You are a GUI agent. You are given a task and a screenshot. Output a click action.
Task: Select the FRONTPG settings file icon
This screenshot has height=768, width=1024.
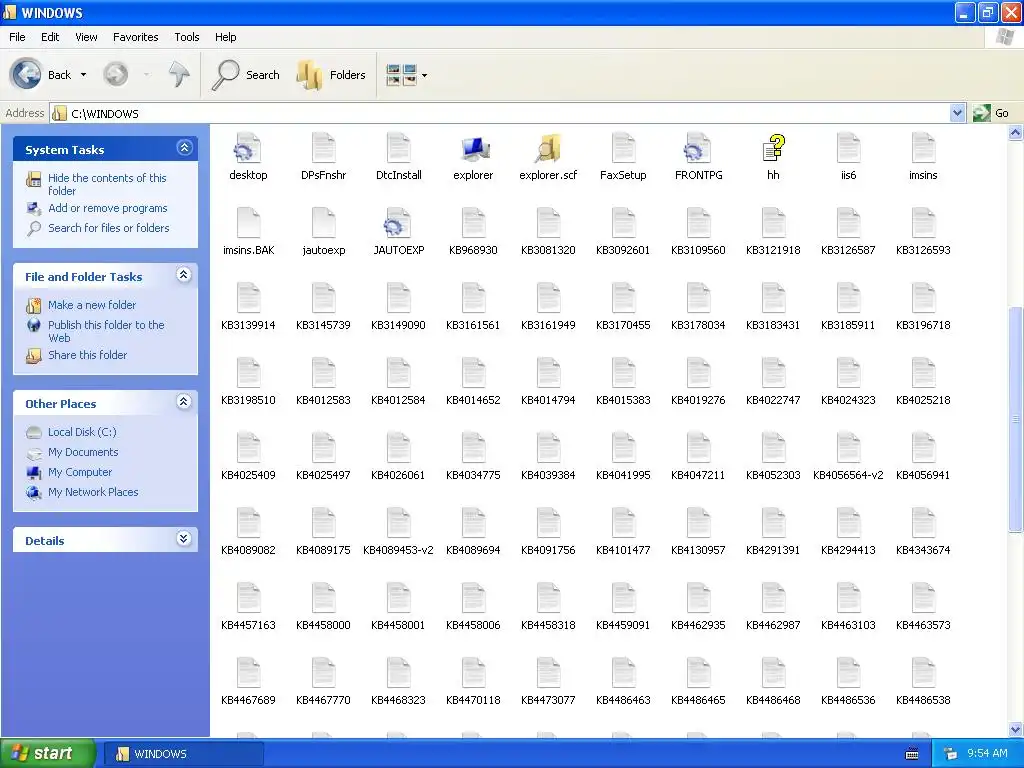coord(698,148)
